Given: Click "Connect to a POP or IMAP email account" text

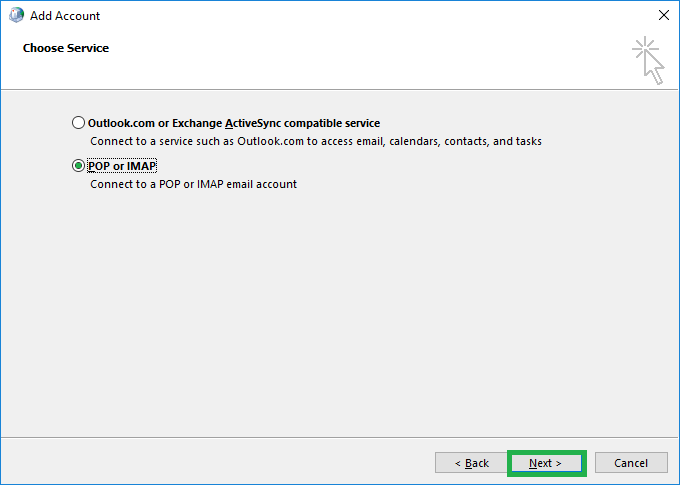Looking at the screenshot, I should [193, 184].
